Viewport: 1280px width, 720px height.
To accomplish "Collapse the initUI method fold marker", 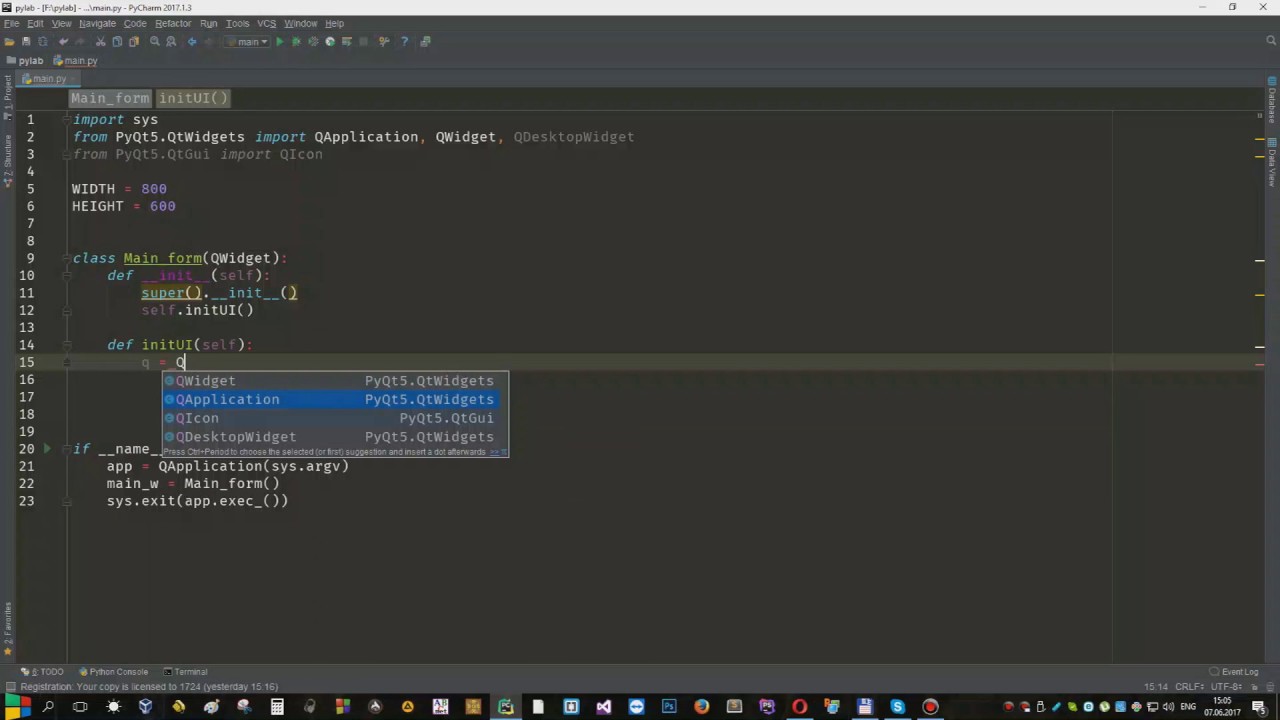I will [67, 345].
